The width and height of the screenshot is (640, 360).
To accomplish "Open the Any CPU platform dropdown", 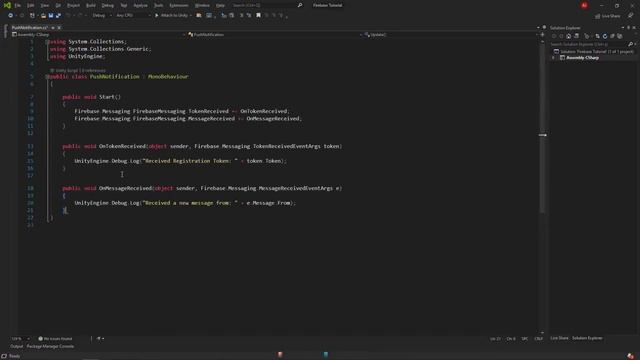I will (x=133, y=16).
